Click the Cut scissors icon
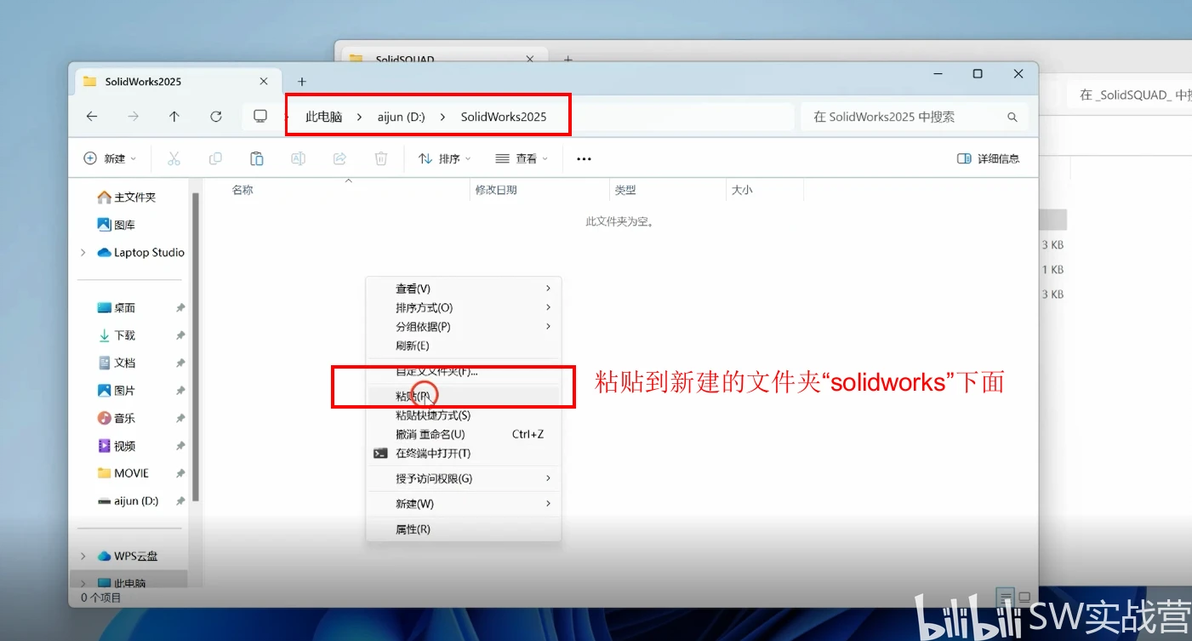This screenshot has width=1192, height=641. pos(174,158)
